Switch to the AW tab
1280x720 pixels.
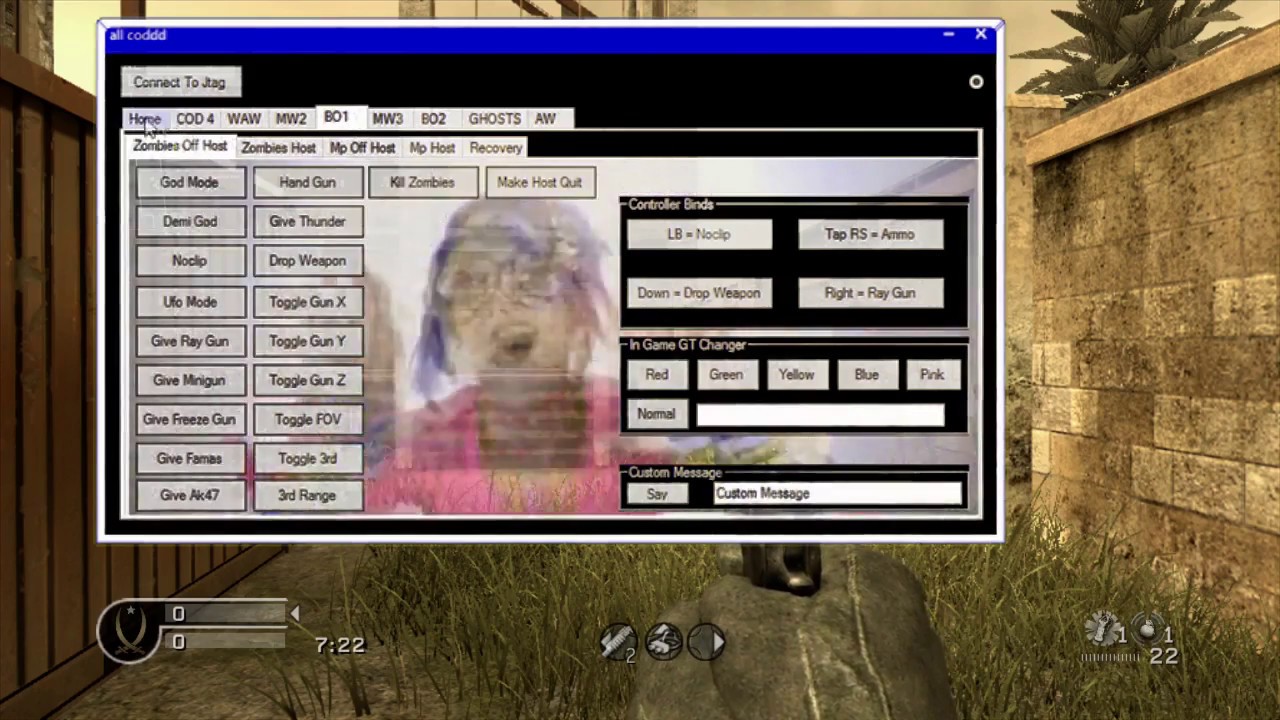pos(545,119)
